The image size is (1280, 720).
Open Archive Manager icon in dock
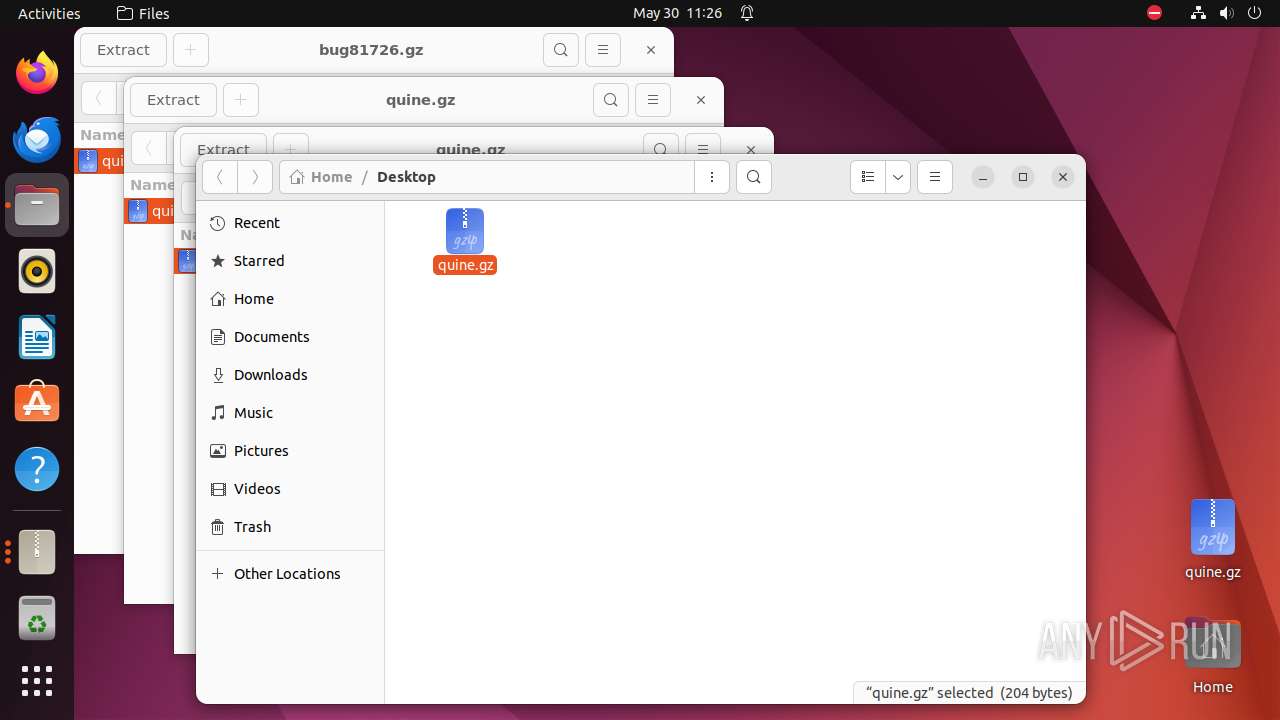tap(37, 551)
